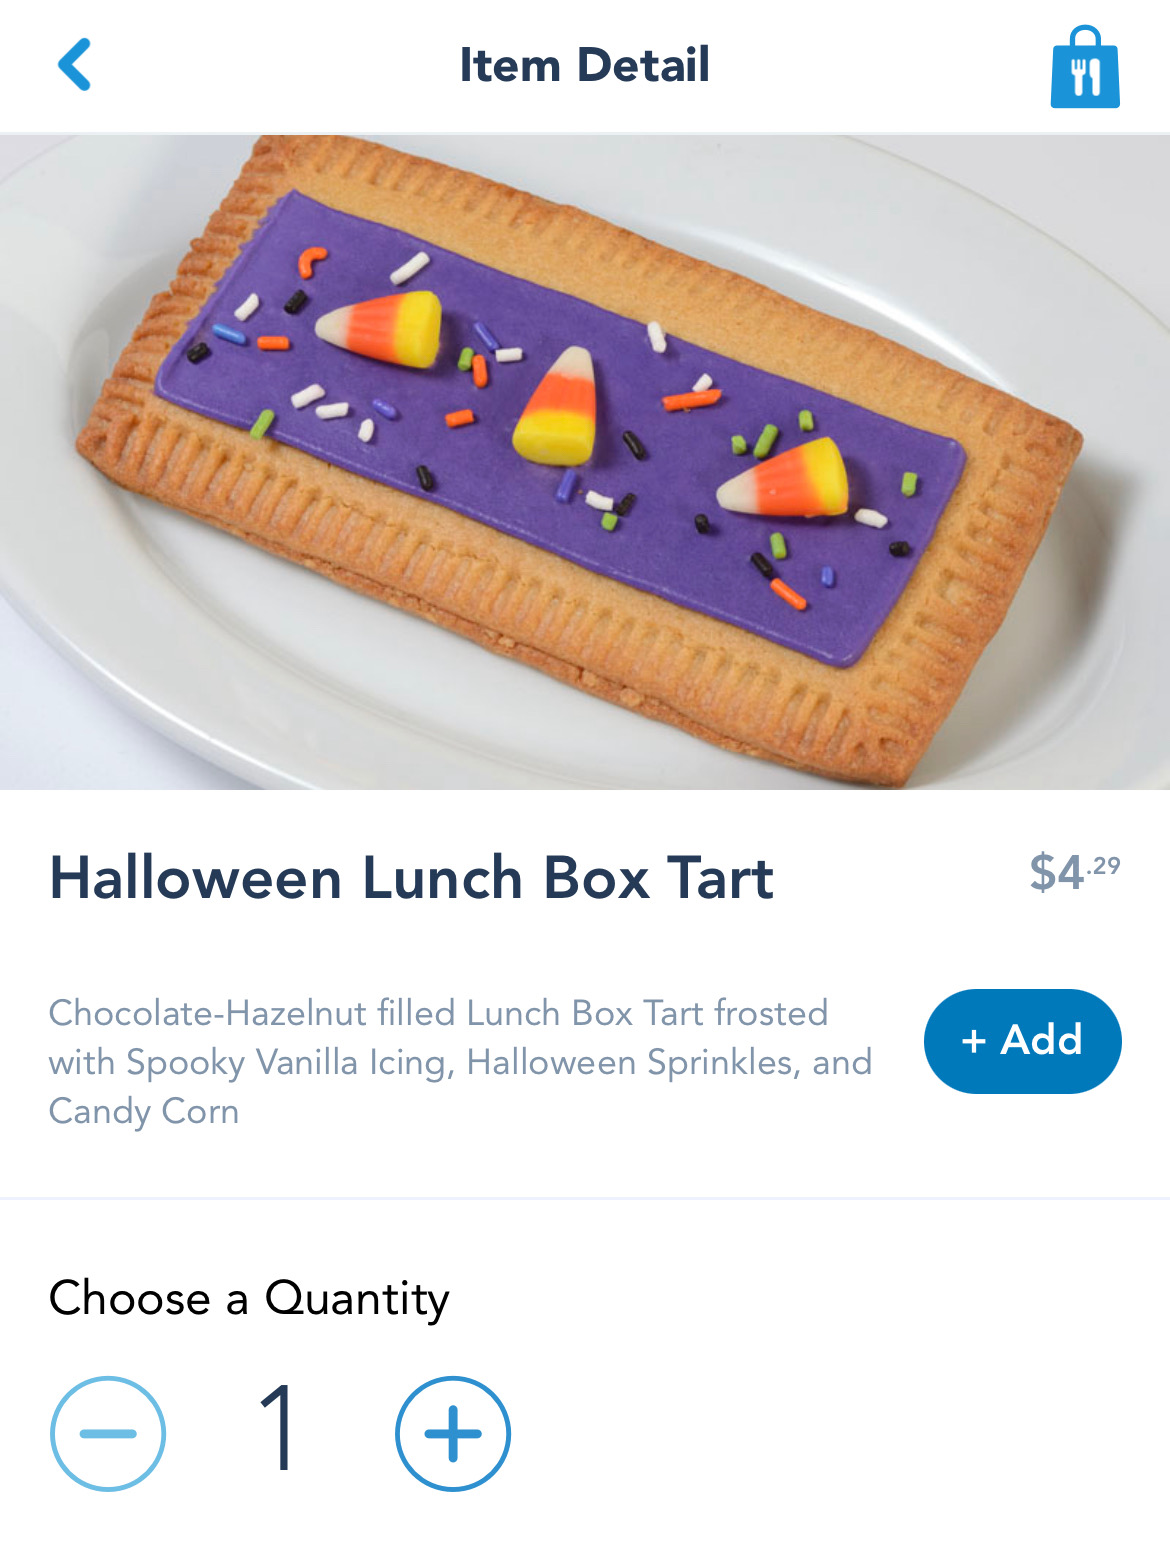
Task: Decrease quantity with the minus button
Action: click(x=108, y=1433)
